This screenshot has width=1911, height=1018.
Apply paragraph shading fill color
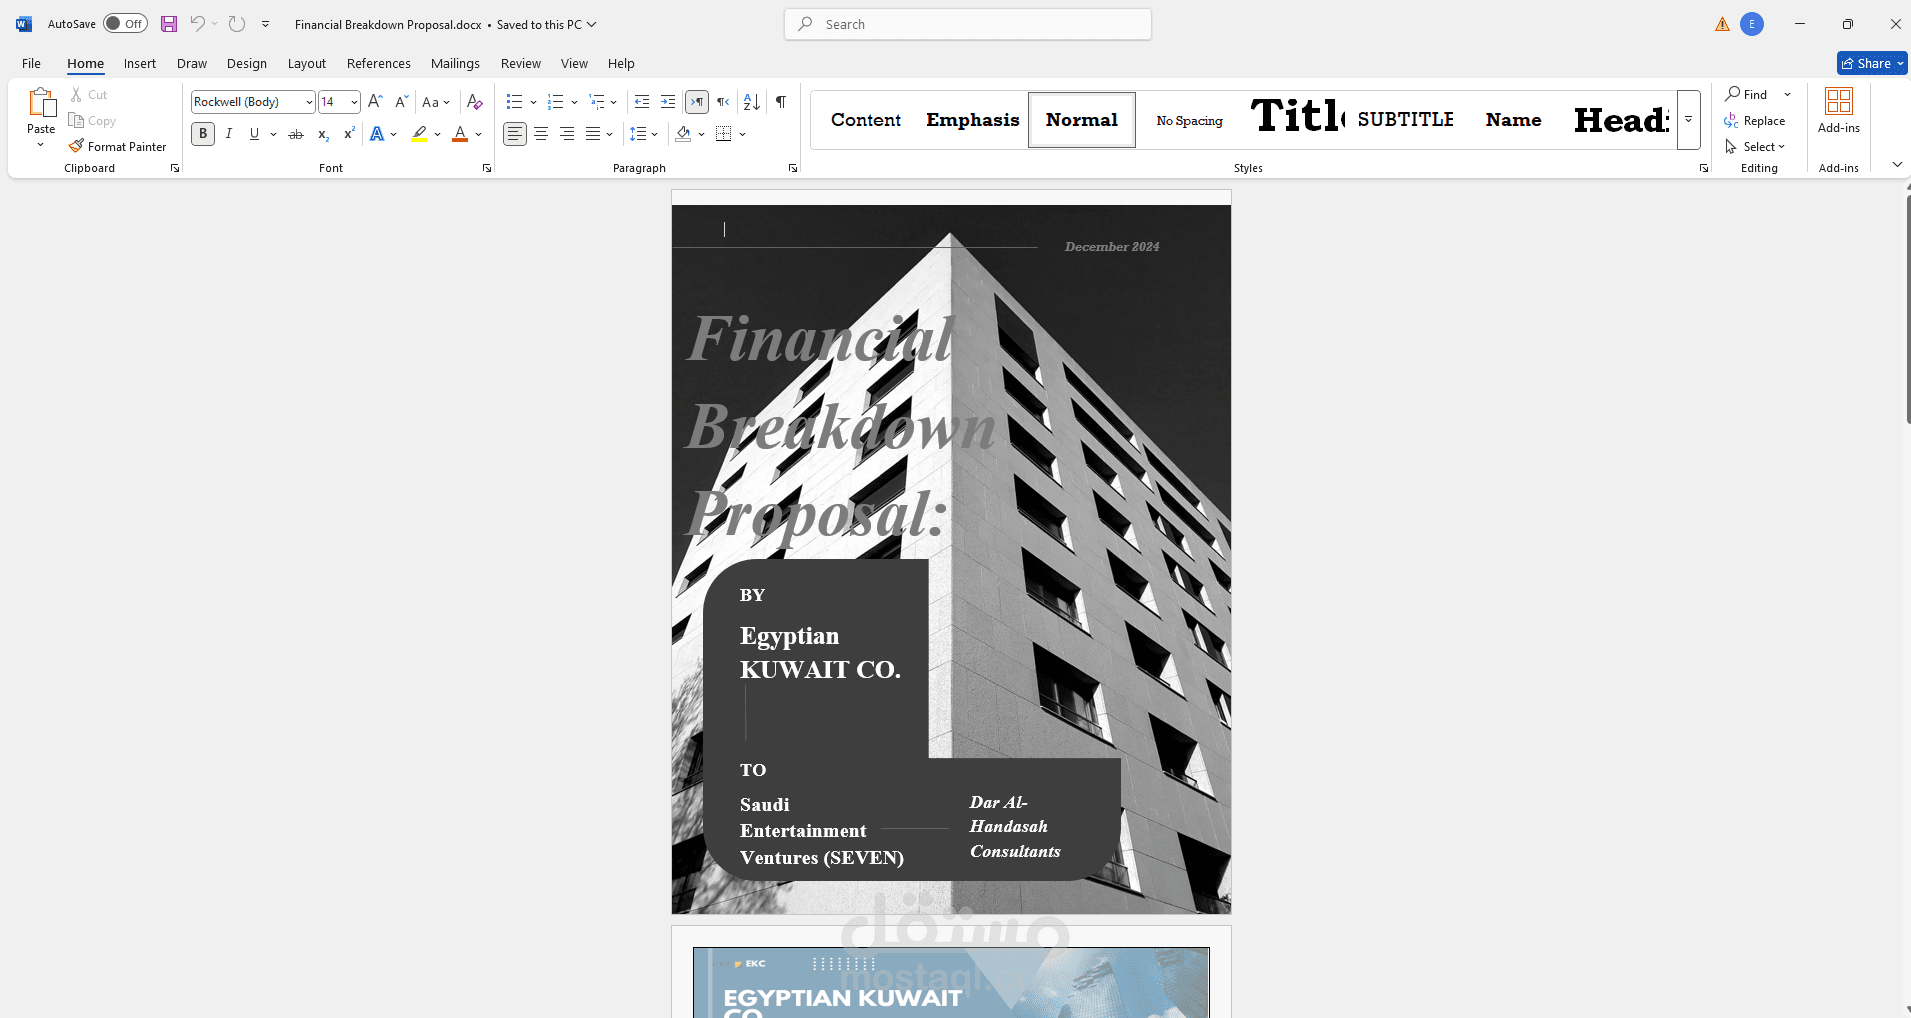point(684,134)
